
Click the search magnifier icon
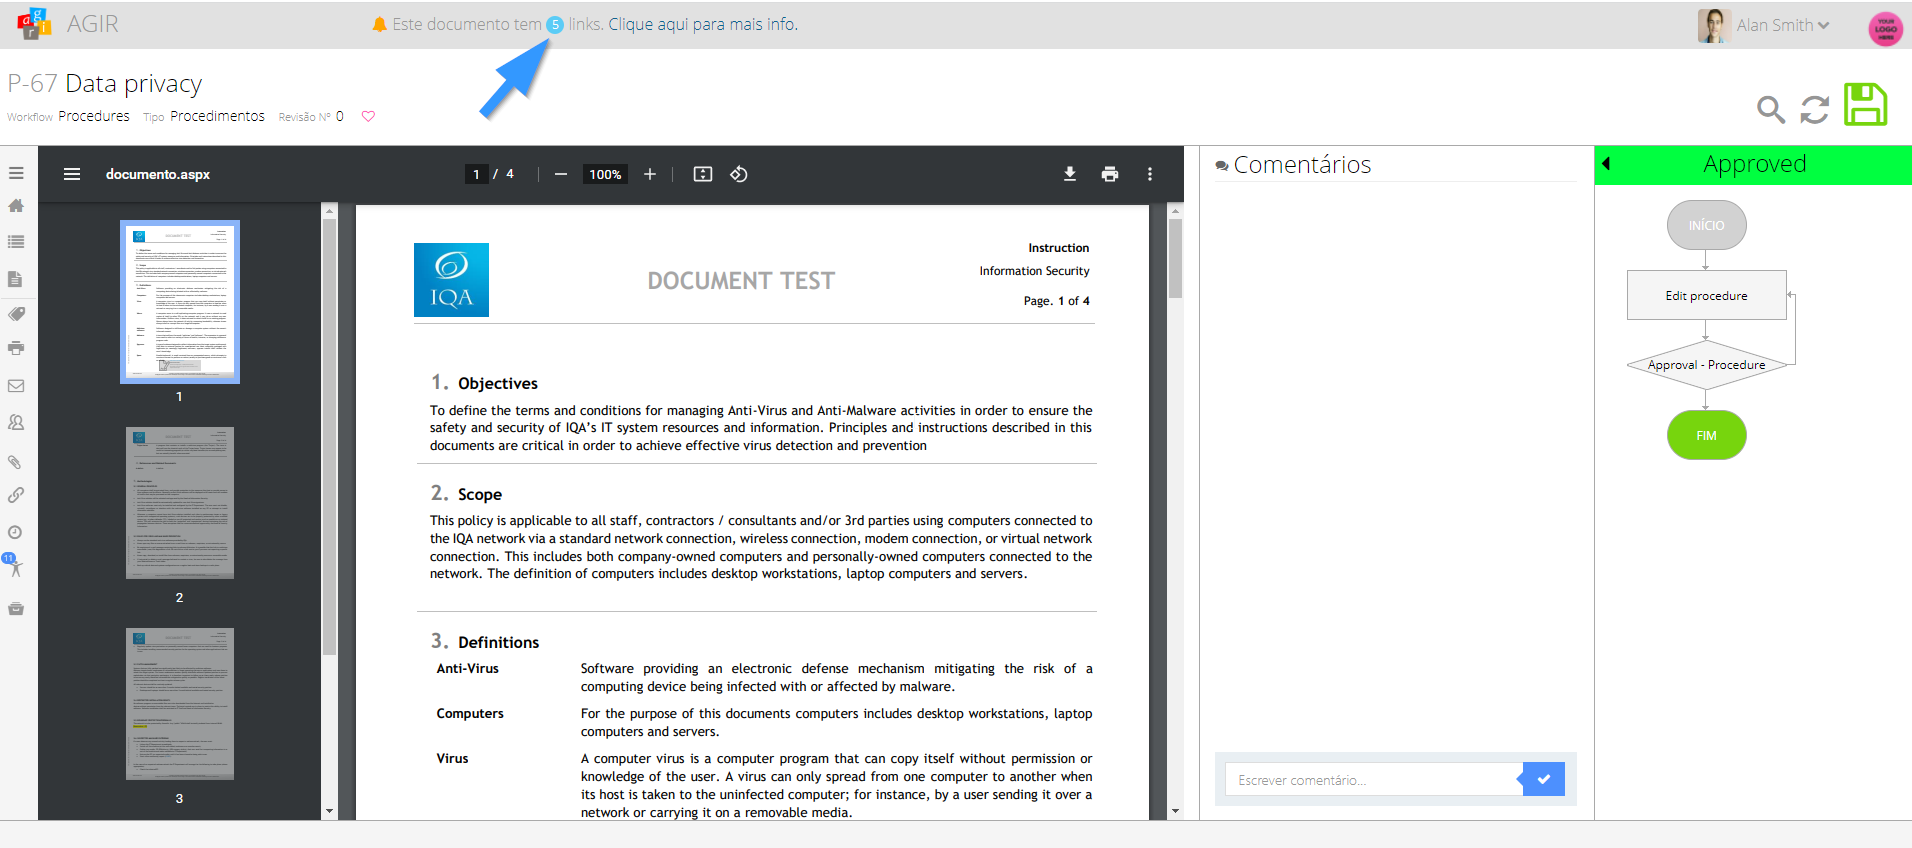tap(1771, 109)
